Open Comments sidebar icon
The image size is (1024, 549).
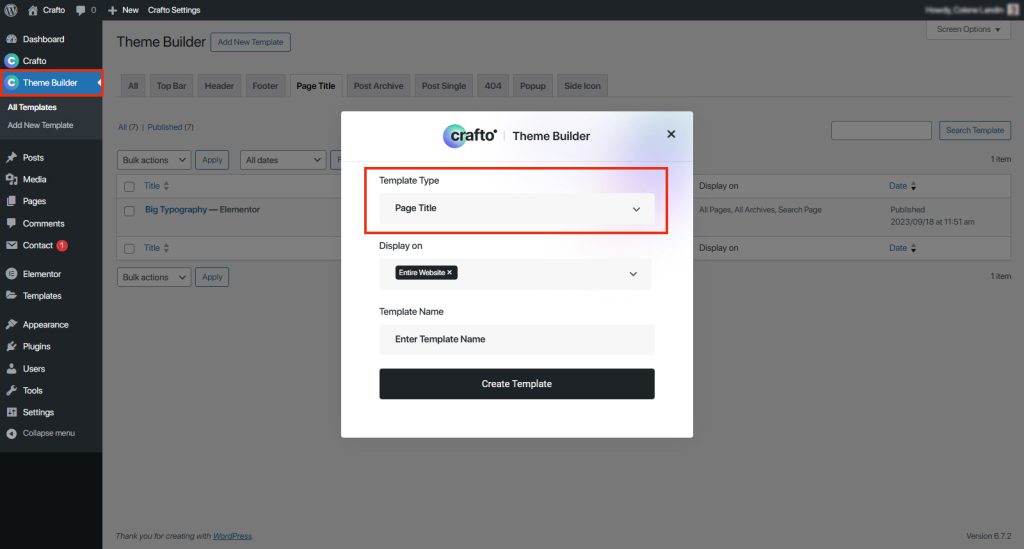point(11,223)
